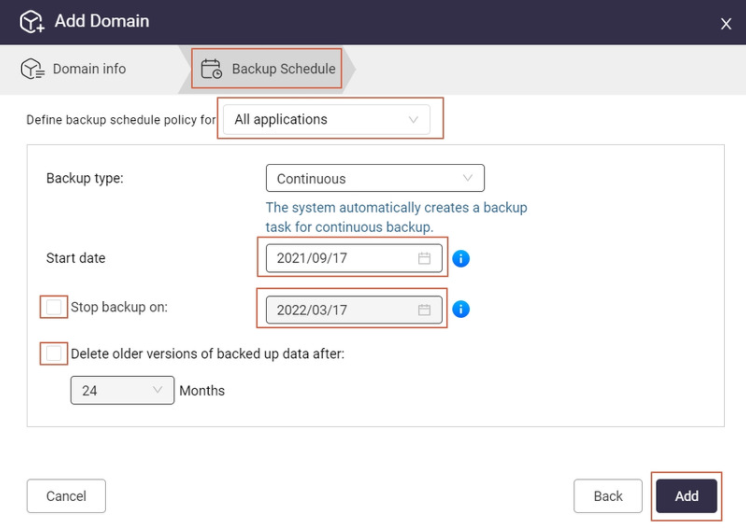The height and width of the screenshot is (532, 746).
Task: Tick 'Delete older versions of backed up data' checkbox
Action: tap(55, 354)
